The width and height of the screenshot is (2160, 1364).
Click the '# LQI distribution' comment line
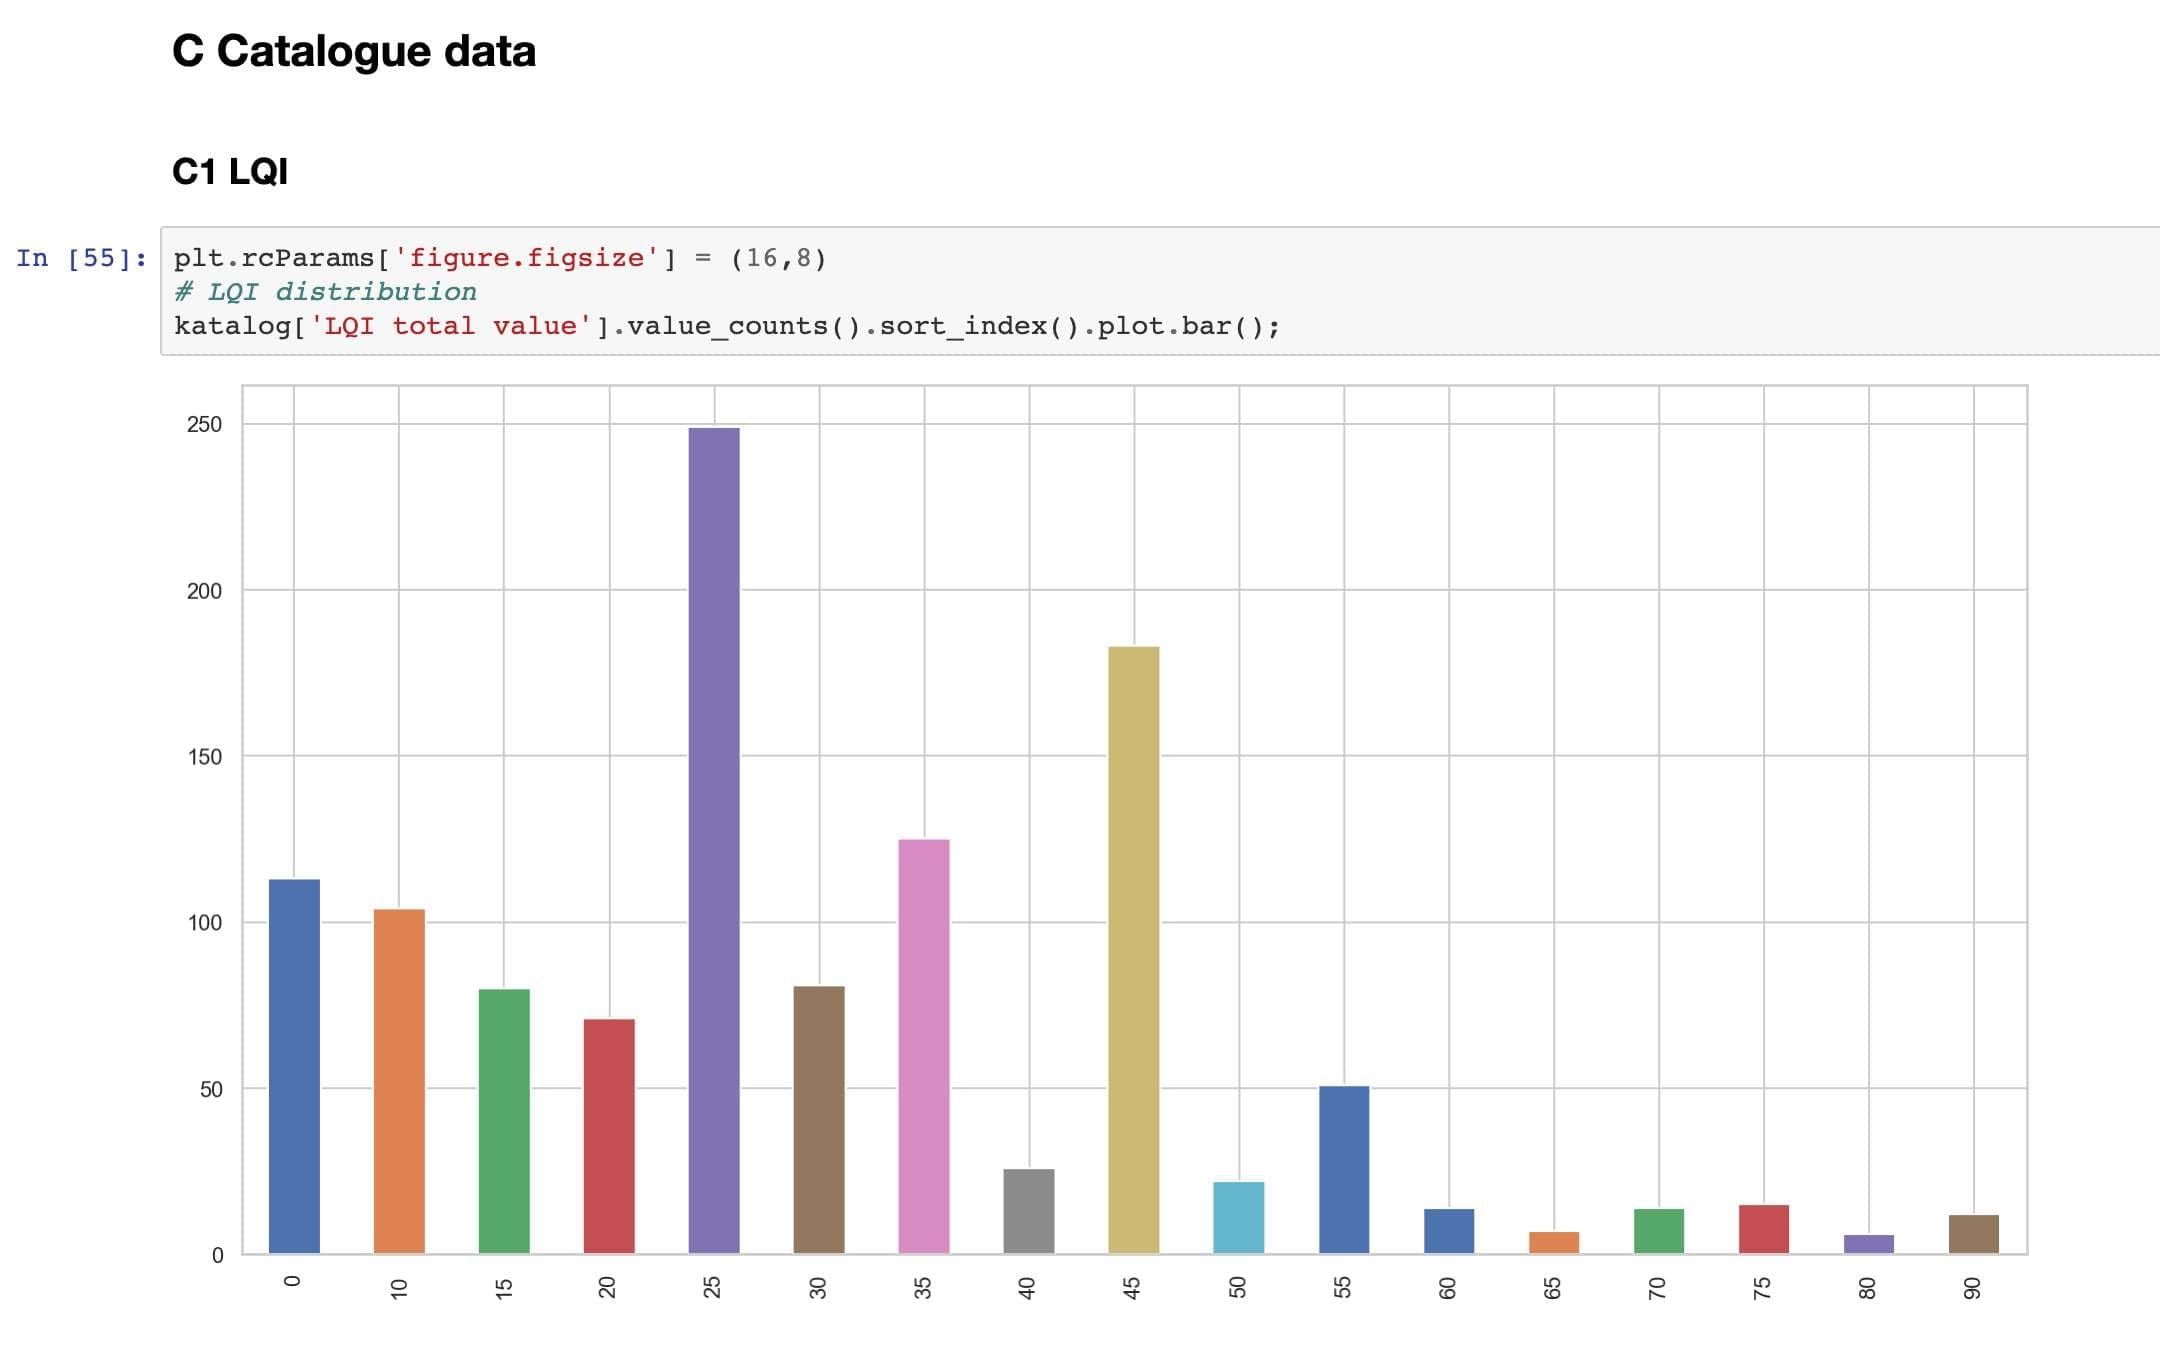click(325, 292)
